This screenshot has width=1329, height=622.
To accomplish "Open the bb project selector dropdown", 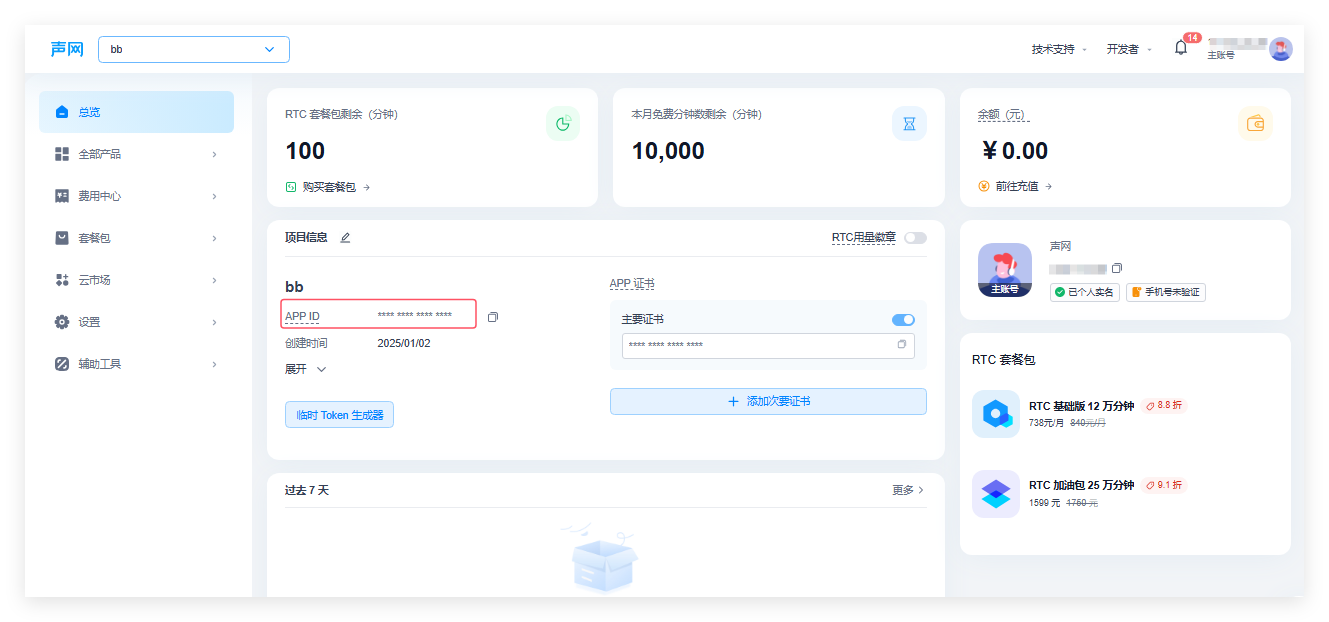I will (194, 49).
